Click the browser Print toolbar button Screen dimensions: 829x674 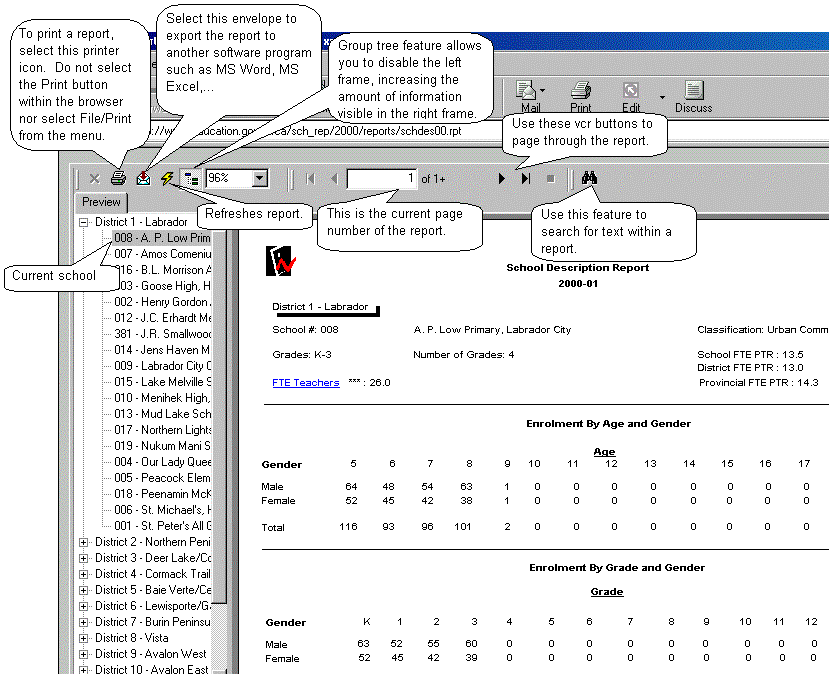point(580,96)
